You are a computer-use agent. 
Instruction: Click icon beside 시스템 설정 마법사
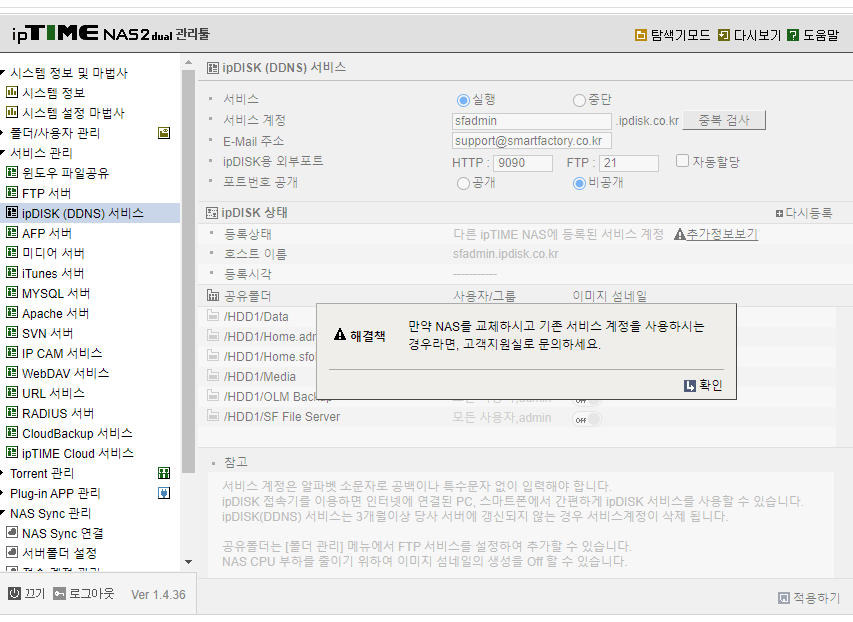coord(11,113)
